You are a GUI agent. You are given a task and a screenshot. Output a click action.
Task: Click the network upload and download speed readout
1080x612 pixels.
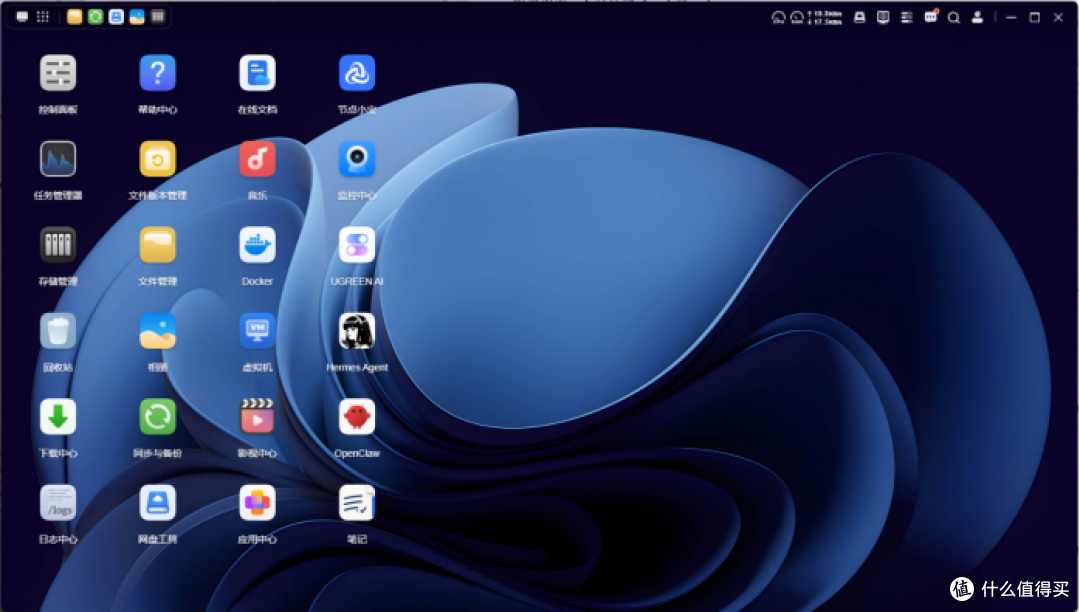(x=824, y=18)
